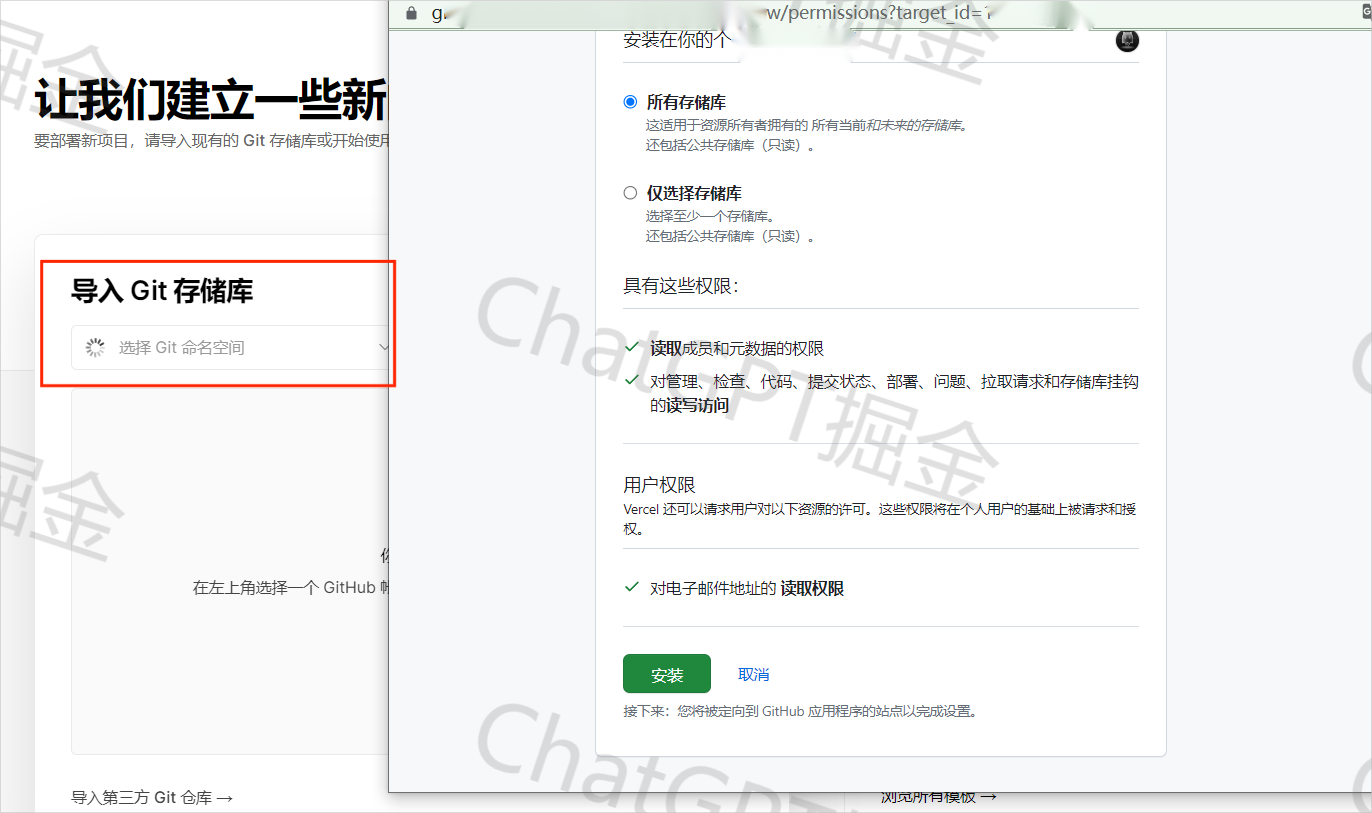Click the 接下来 redirect note below the install button
1372x813 pixels.
pyautogui.click(x=800, y=712)
